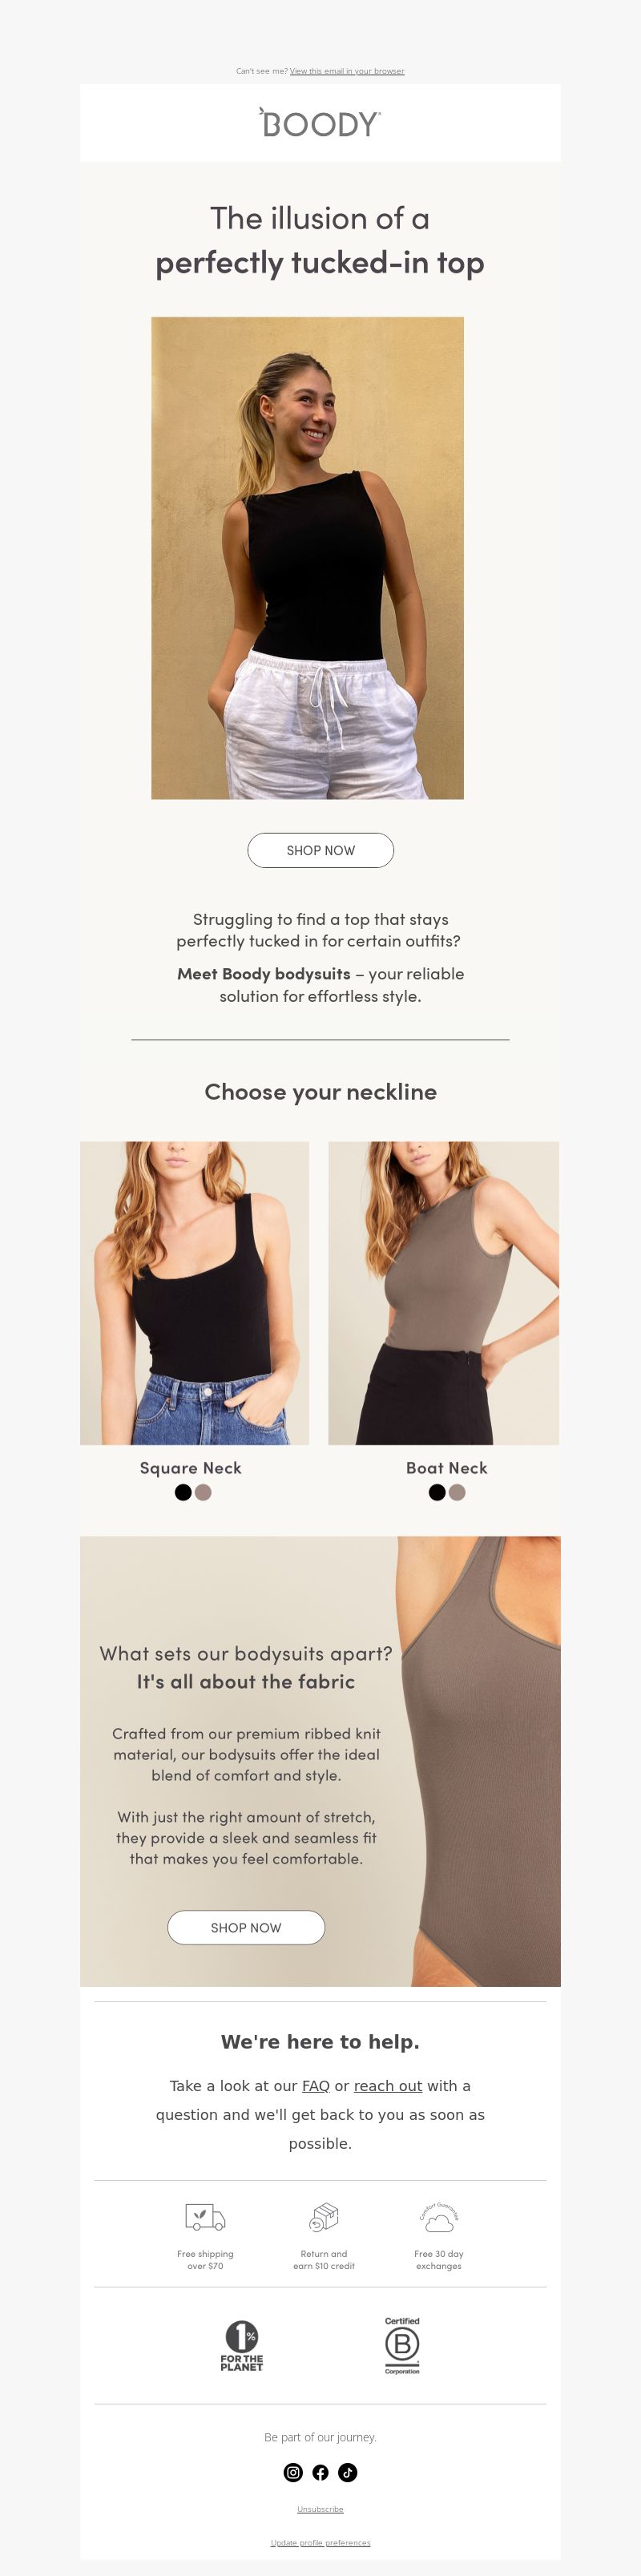Open the TikTok social icon
The image size is (641, 2576).
tap(348, 2472)
